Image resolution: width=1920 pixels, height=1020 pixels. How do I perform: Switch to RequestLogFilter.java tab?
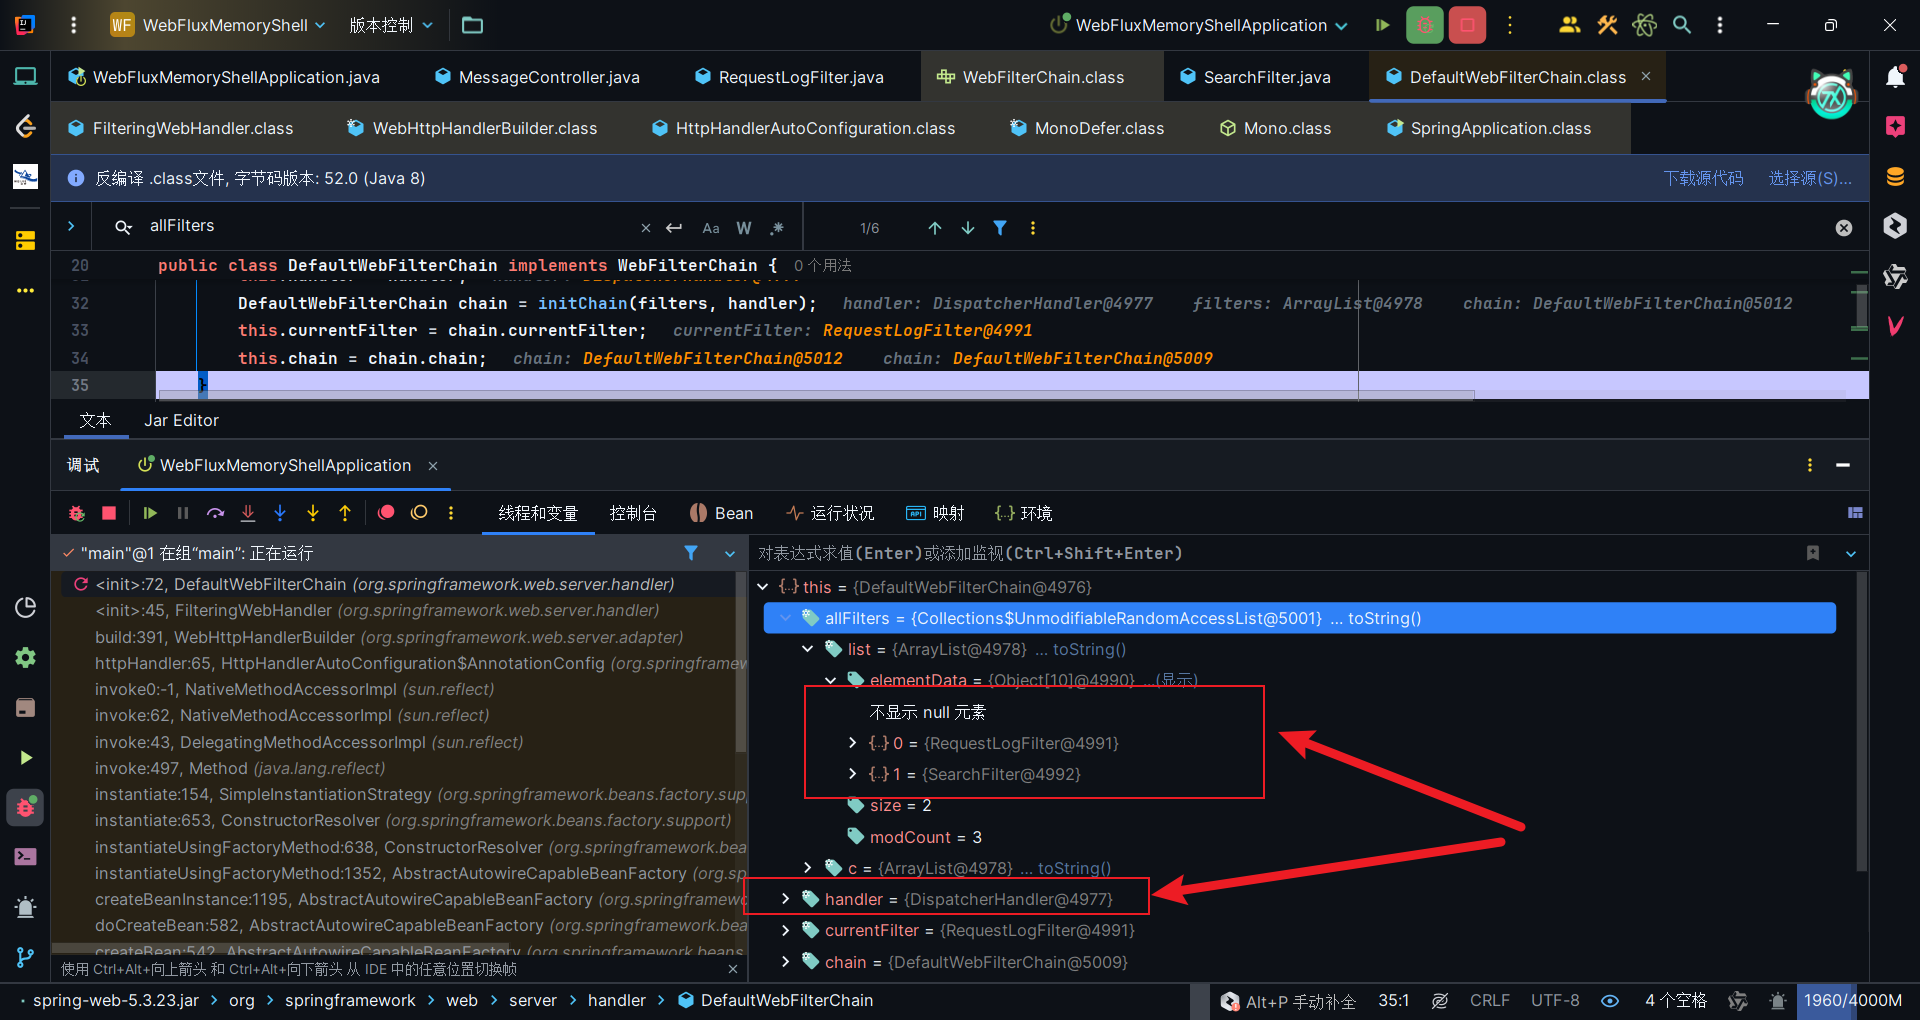pos(789,77)
